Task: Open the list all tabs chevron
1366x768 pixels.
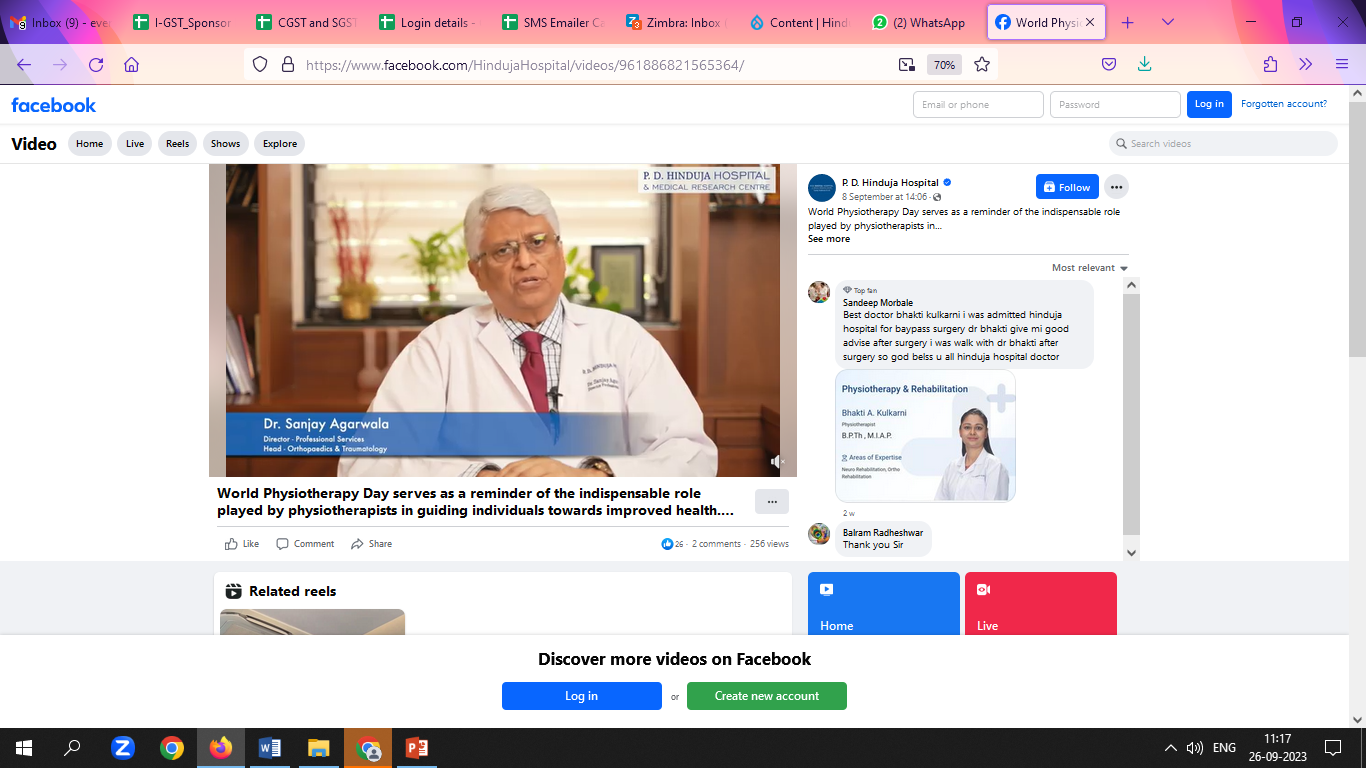Action: pyautogui.click(x=1168, y=23)
